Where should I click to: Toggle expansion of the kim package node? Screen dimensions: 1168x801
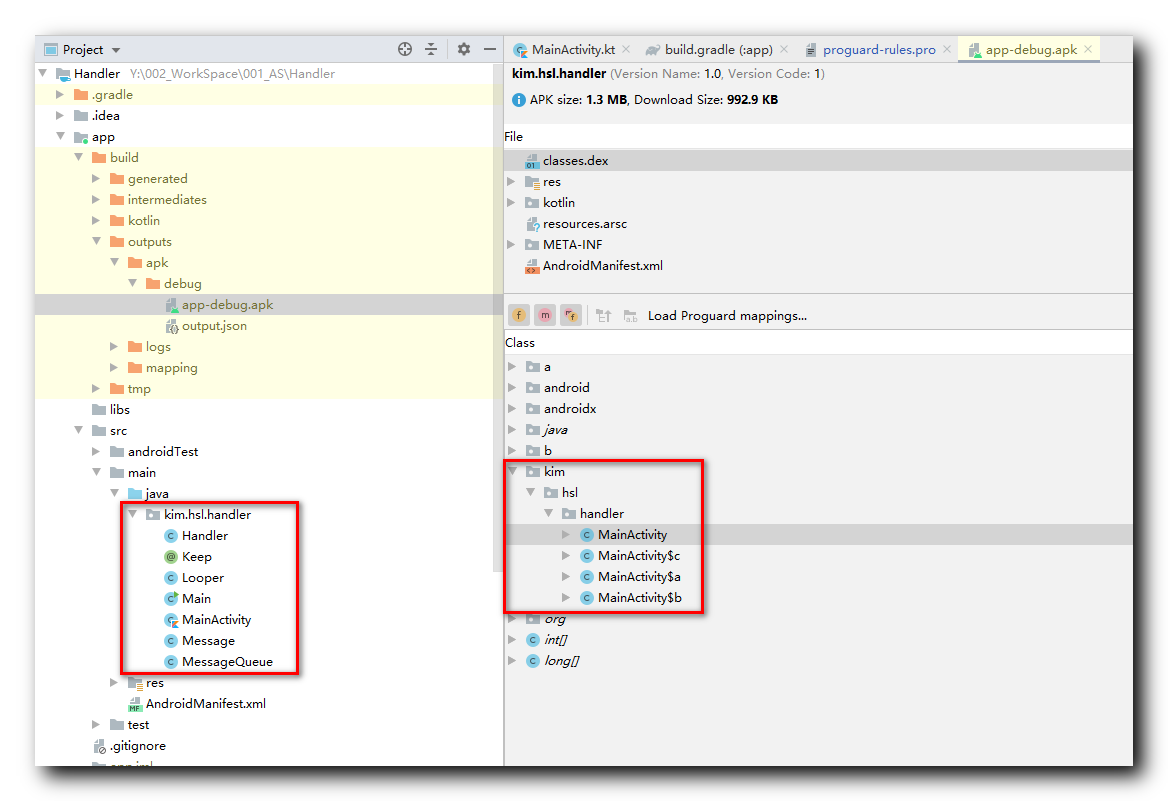click(x=511, y=471)
